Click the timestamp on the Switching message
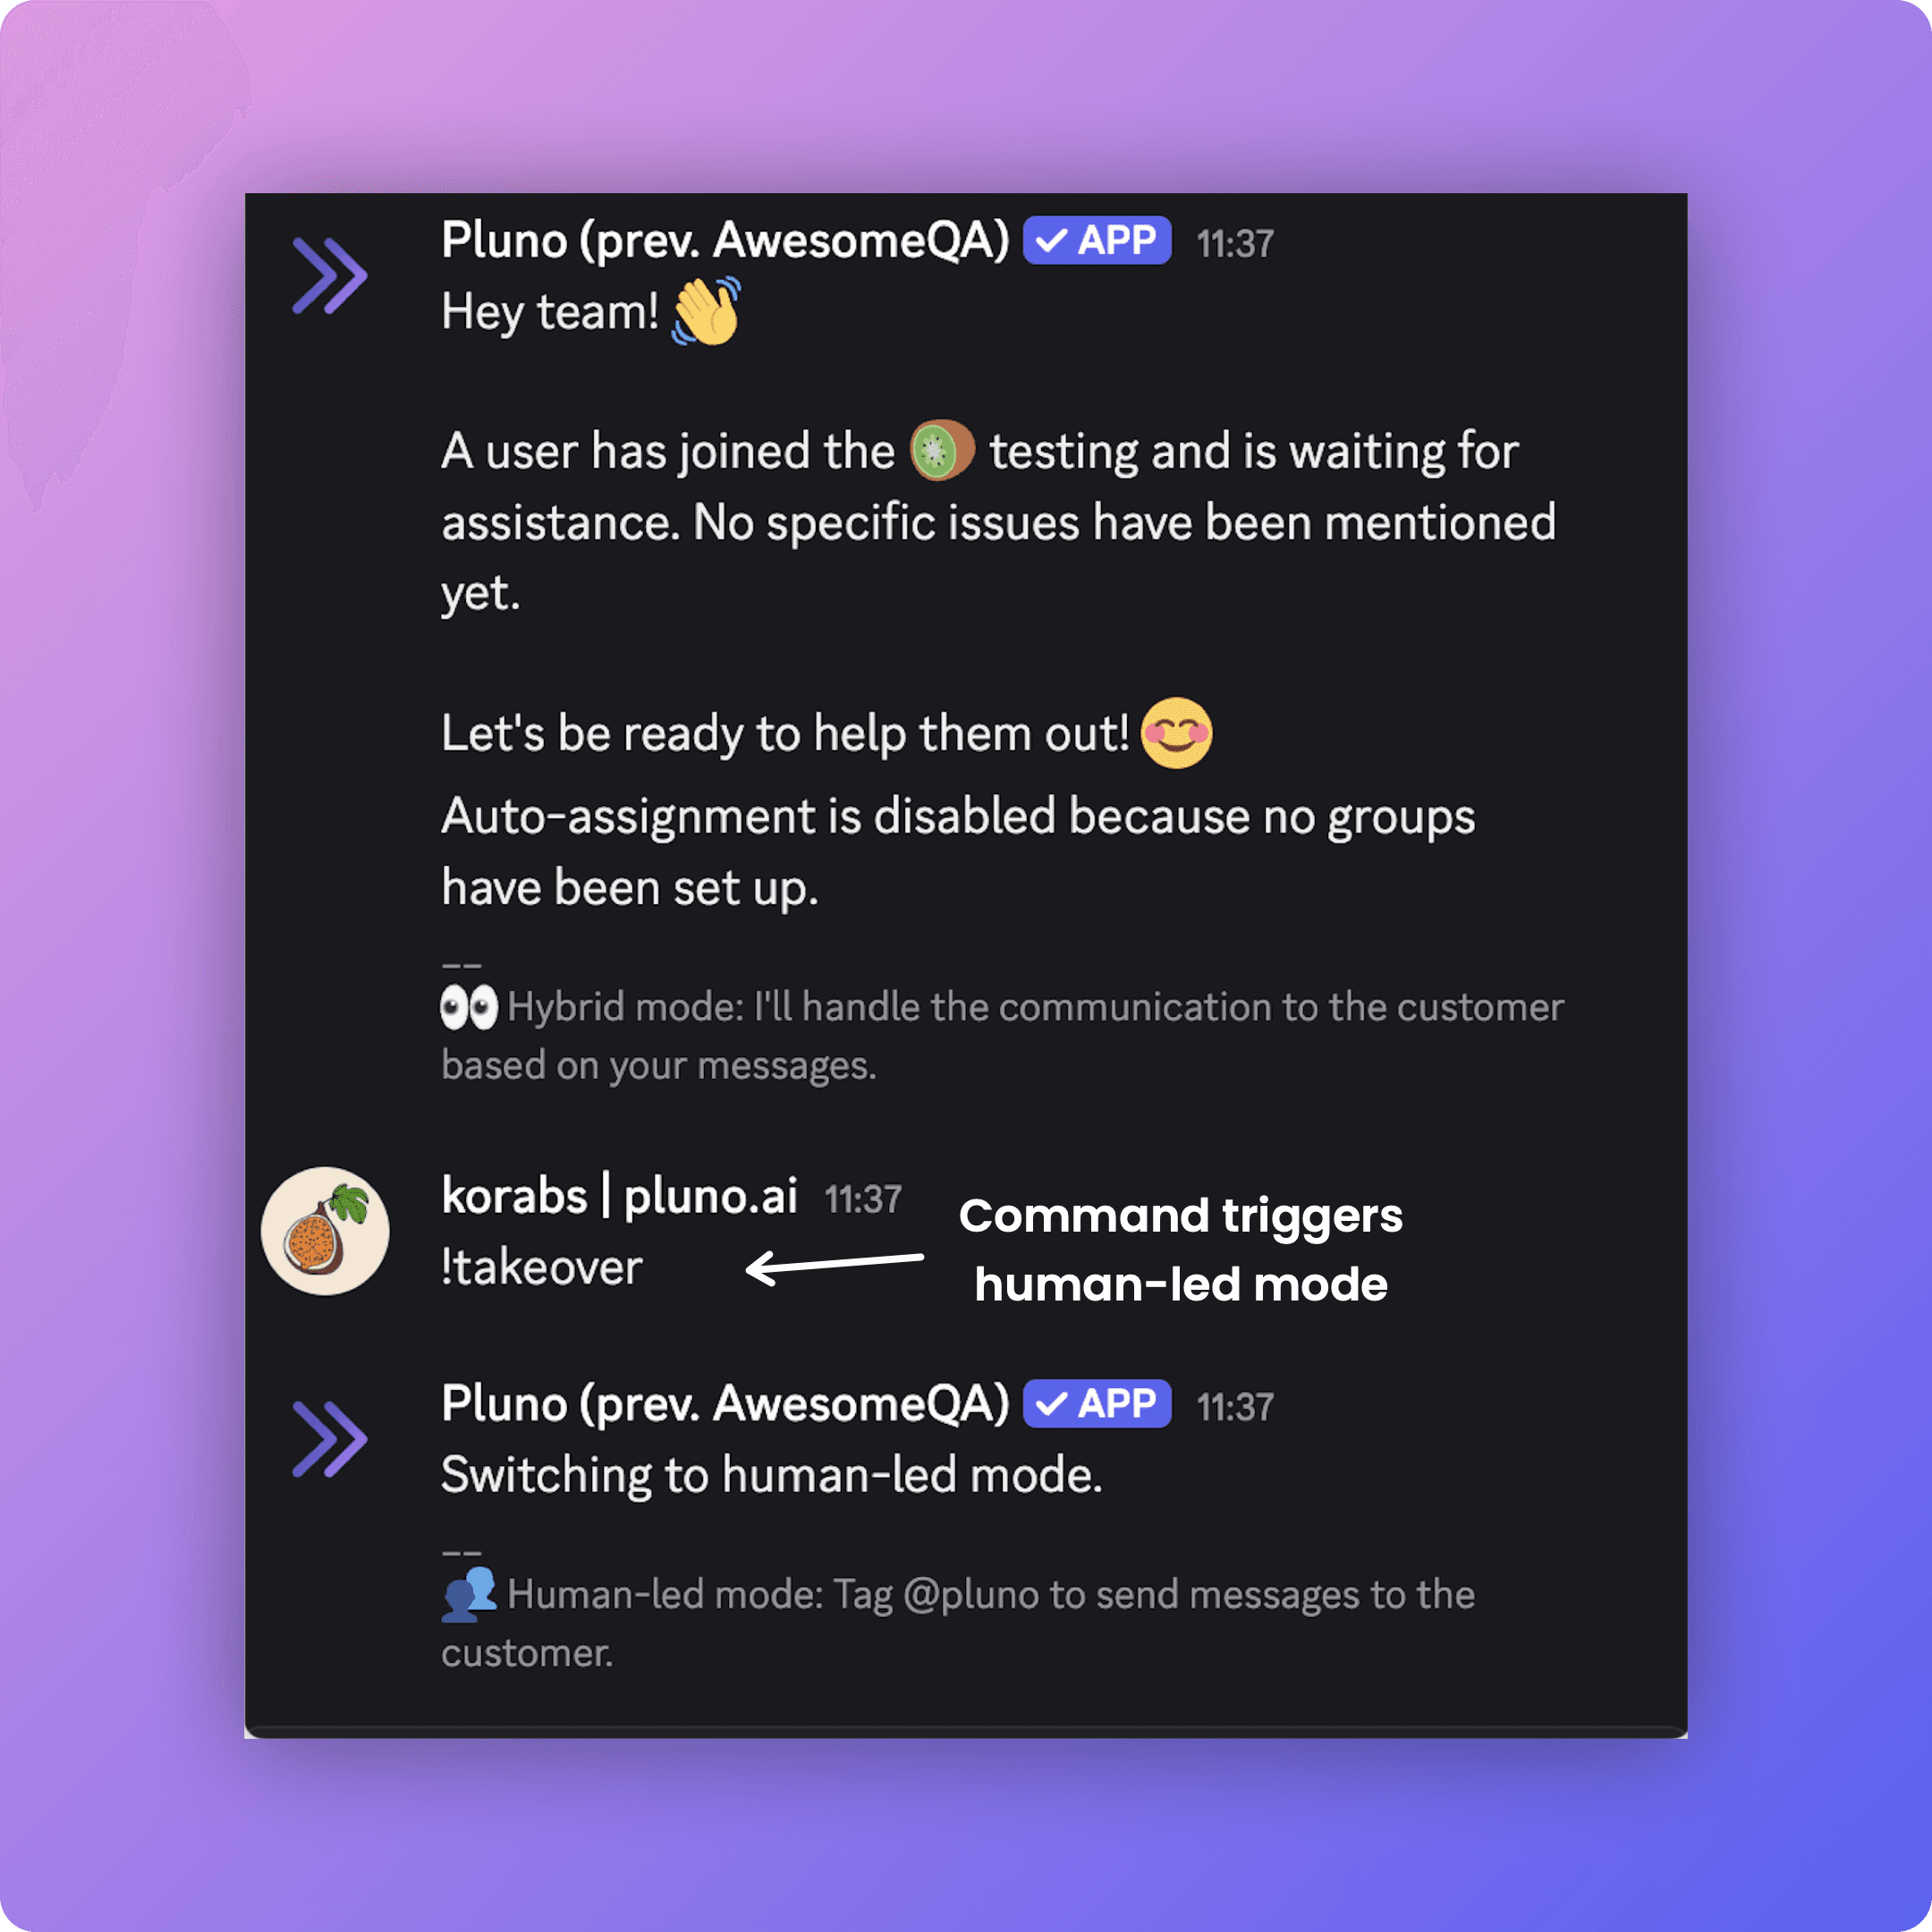Screen dimensions: 1932x1932 tap(1235, 1408)
